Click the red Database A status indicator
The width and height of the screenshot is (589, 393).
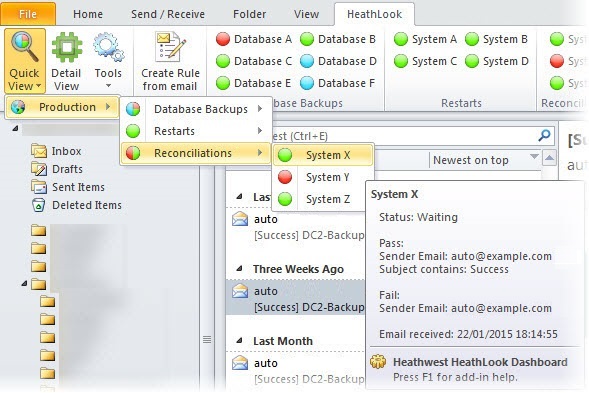click(223, 39)
